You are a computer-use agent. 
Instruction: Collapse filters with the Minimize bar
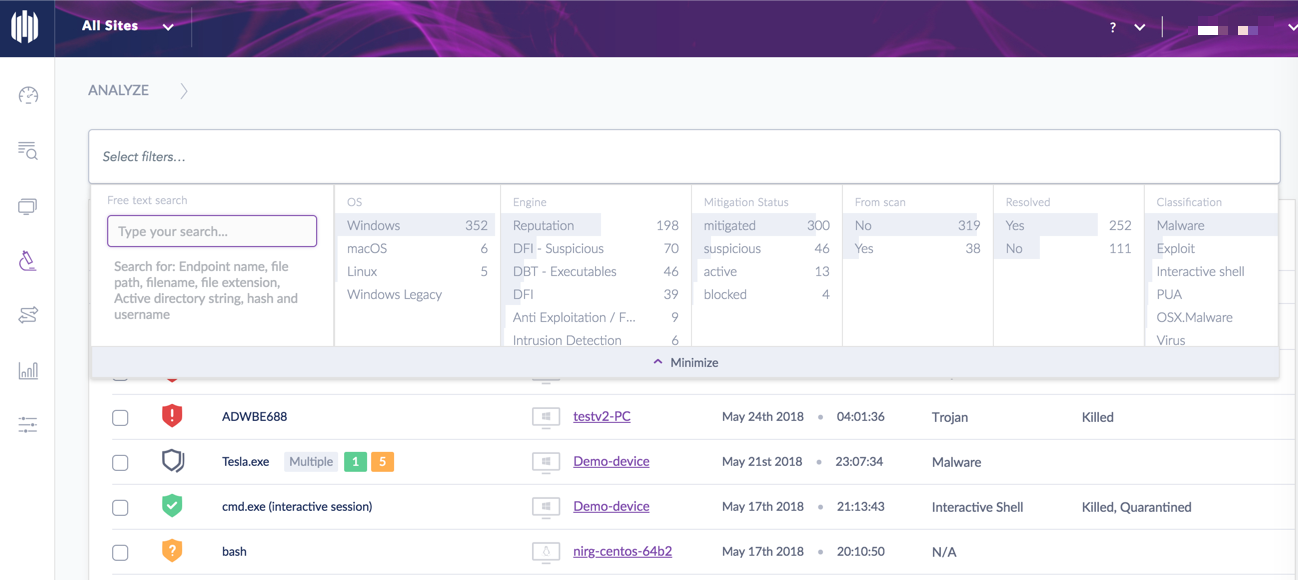click(x=685, y=362)
